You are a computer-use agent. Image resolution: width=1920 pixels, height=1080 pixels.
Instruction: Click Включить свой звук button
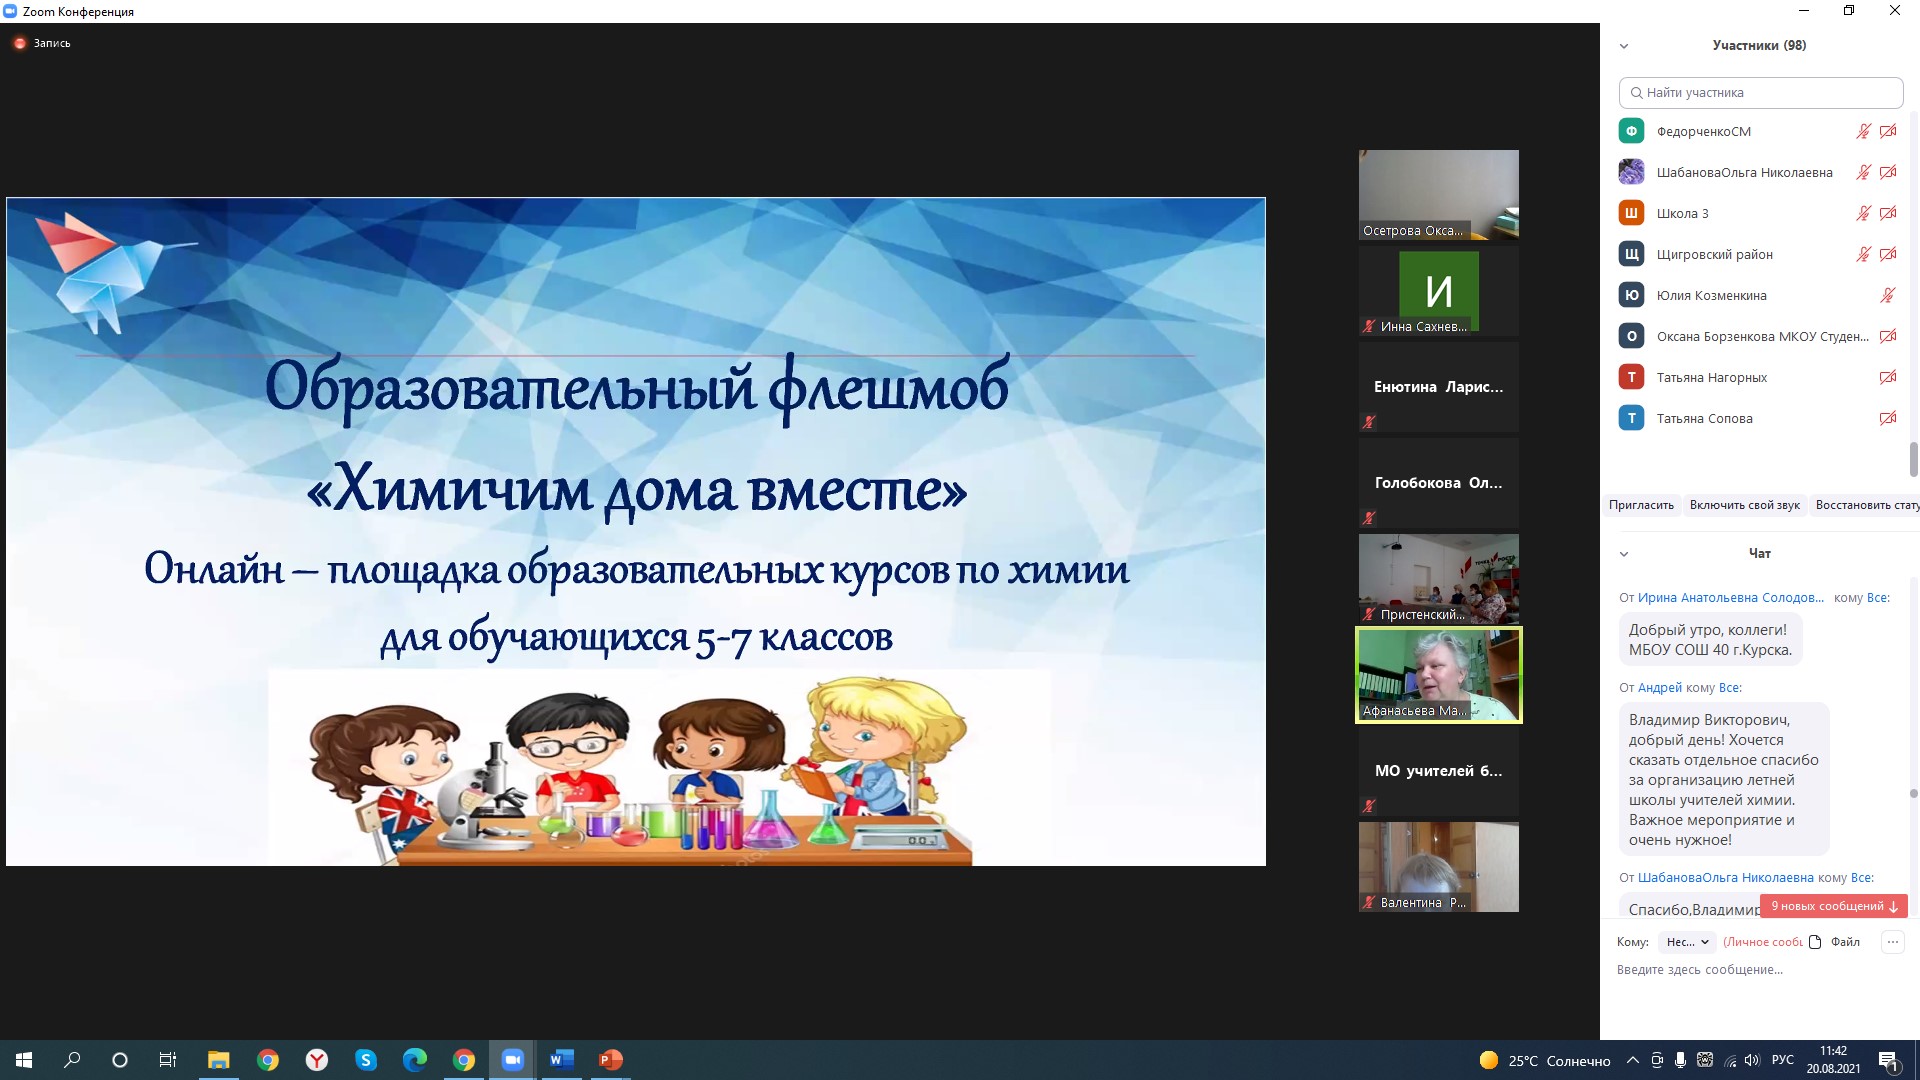pyautogui.click(x=1745, y=505)
